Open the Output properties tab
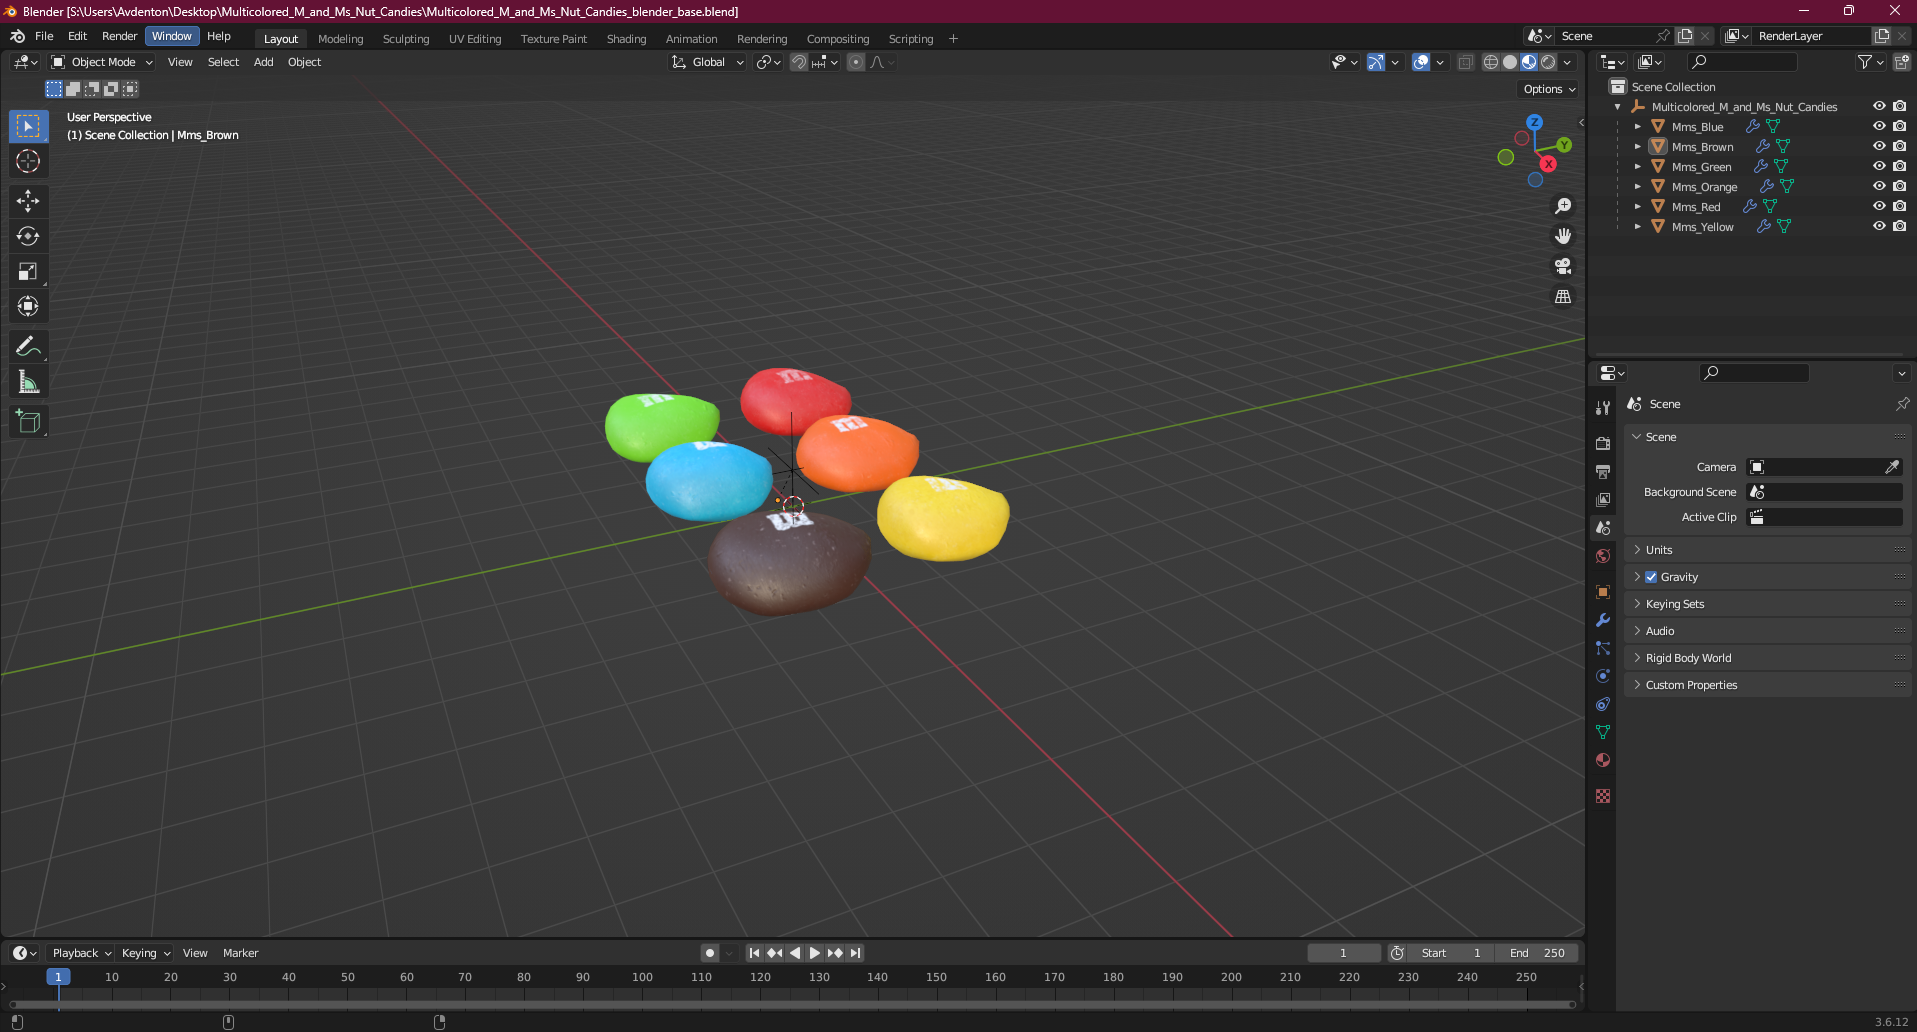The image size is (1917, 1032). (x=1603, y=471)
